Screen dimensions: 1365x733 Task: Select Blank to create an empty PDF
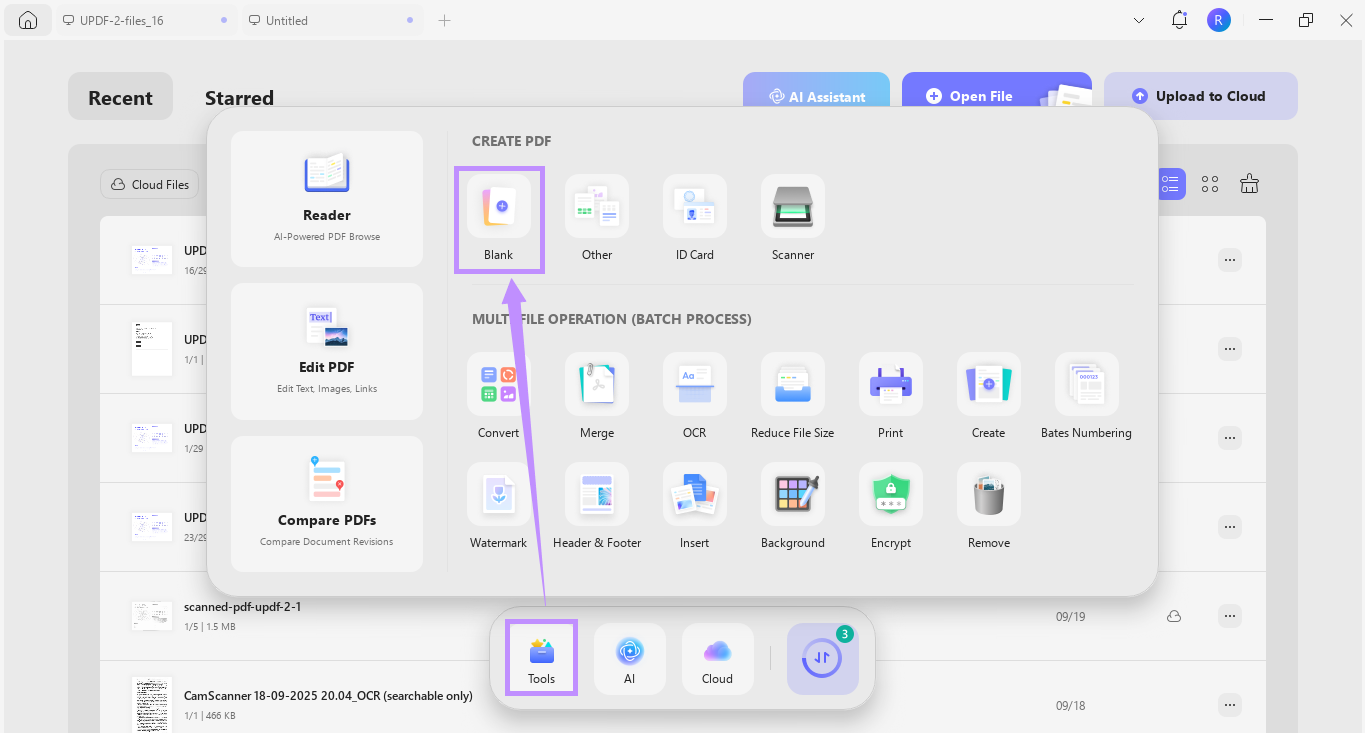tap(499, 218)
